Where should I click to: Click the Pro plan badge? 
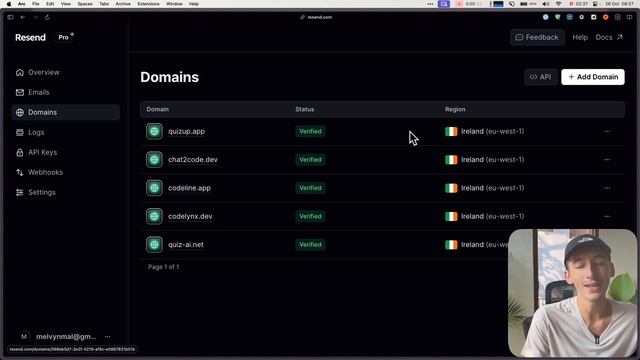64,37
